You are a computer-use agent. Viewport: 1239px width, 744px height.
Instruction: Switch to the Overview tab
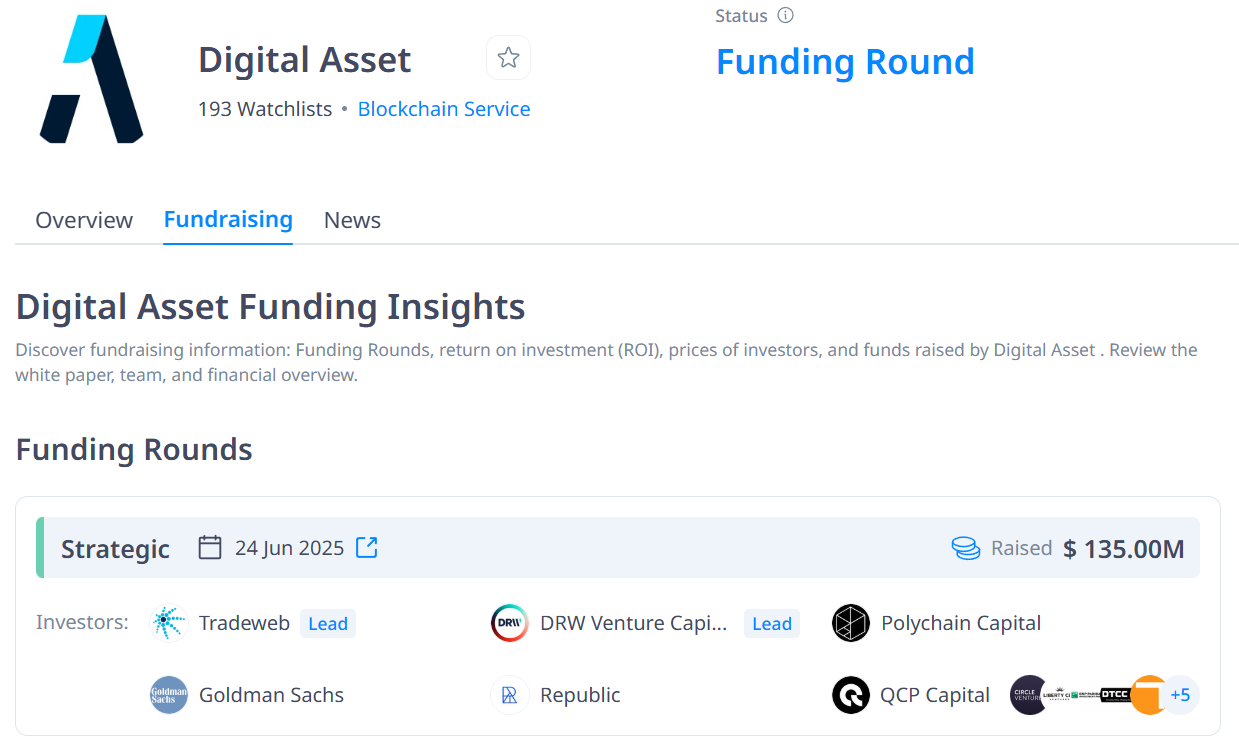tap(84, 220)
